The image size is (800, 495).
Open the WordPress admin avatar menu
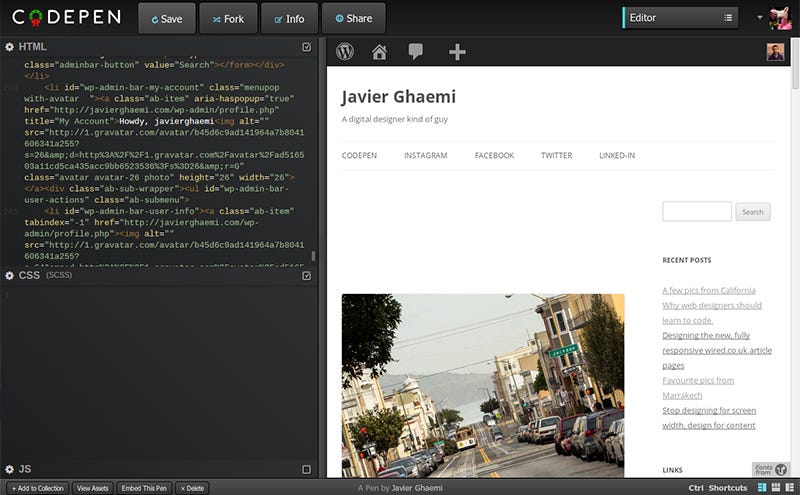click(775, 52)
